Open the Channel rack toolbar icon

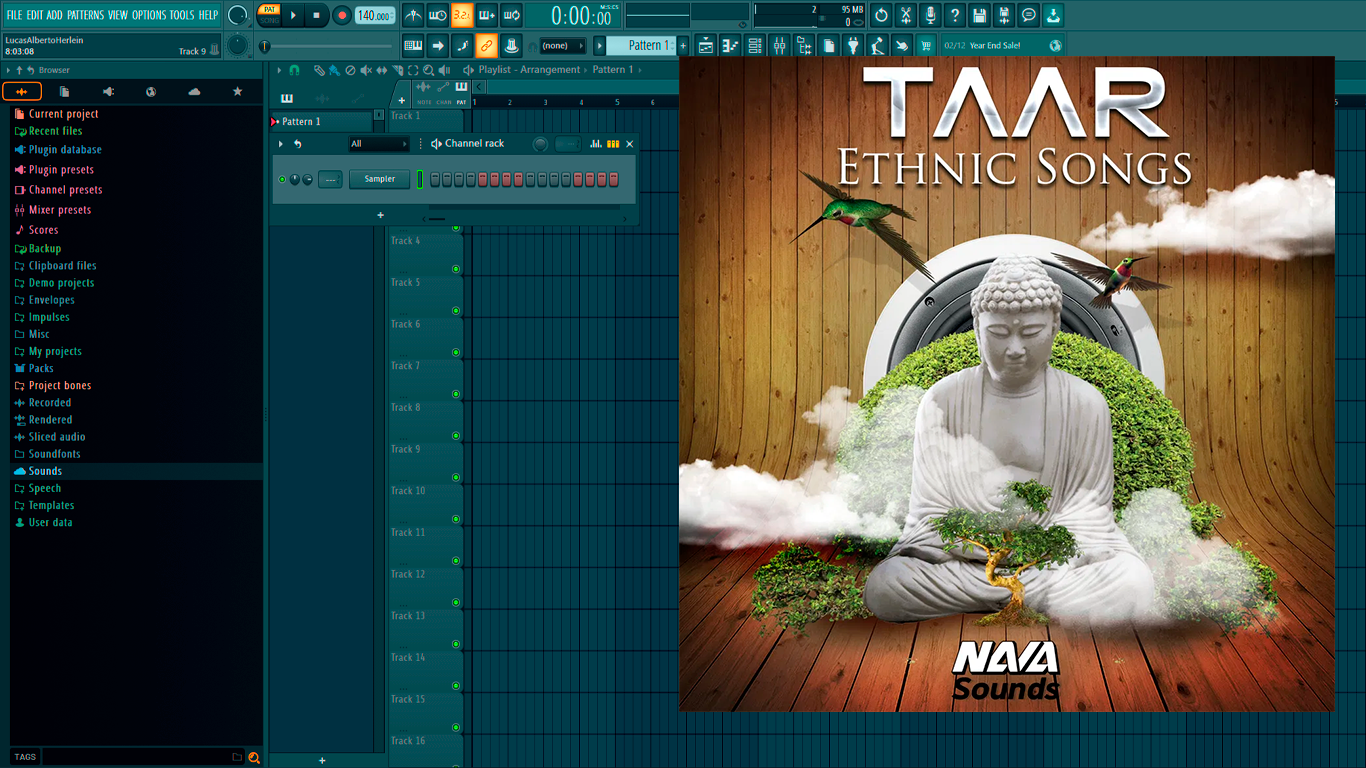coord(755,45)
